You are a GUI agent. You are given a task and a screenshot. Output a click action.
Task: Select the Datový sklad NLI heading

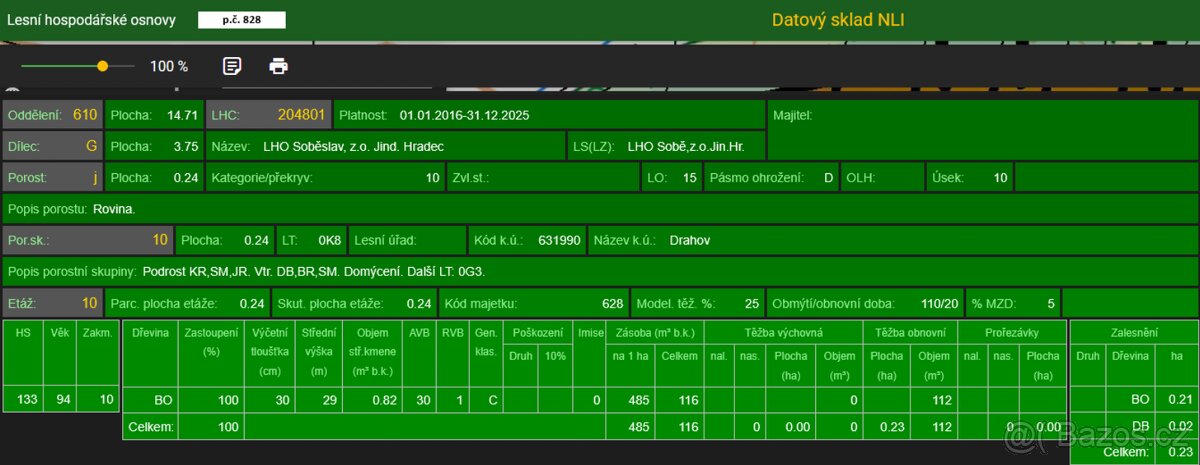click(x=838, y=20)
